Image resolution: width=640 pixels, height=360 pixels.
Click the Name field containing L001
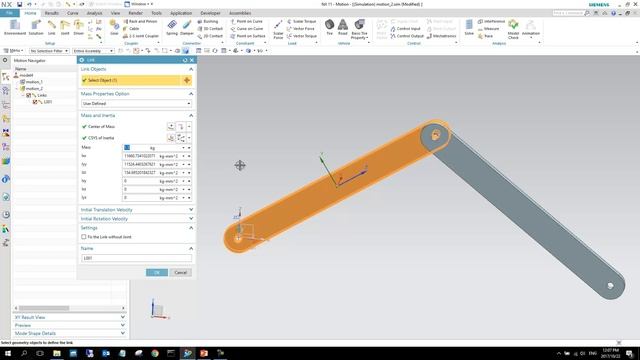click(x=136, y=258)
